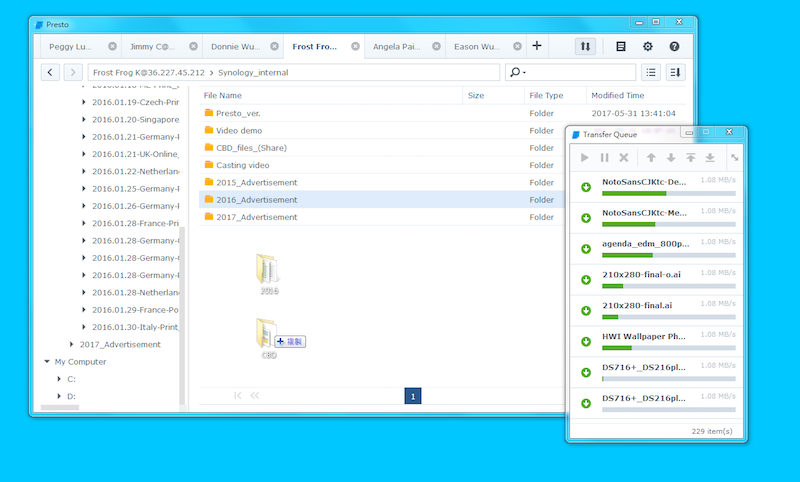Viewport: 800px width, 482px height.
Task: Switch to list view mode
Action: [651, 72]
